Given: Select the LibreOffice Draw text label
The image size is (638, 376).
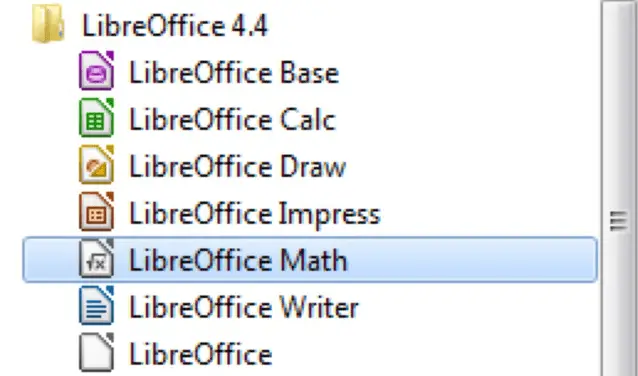Looking at the screenshot, I should 237,167.
